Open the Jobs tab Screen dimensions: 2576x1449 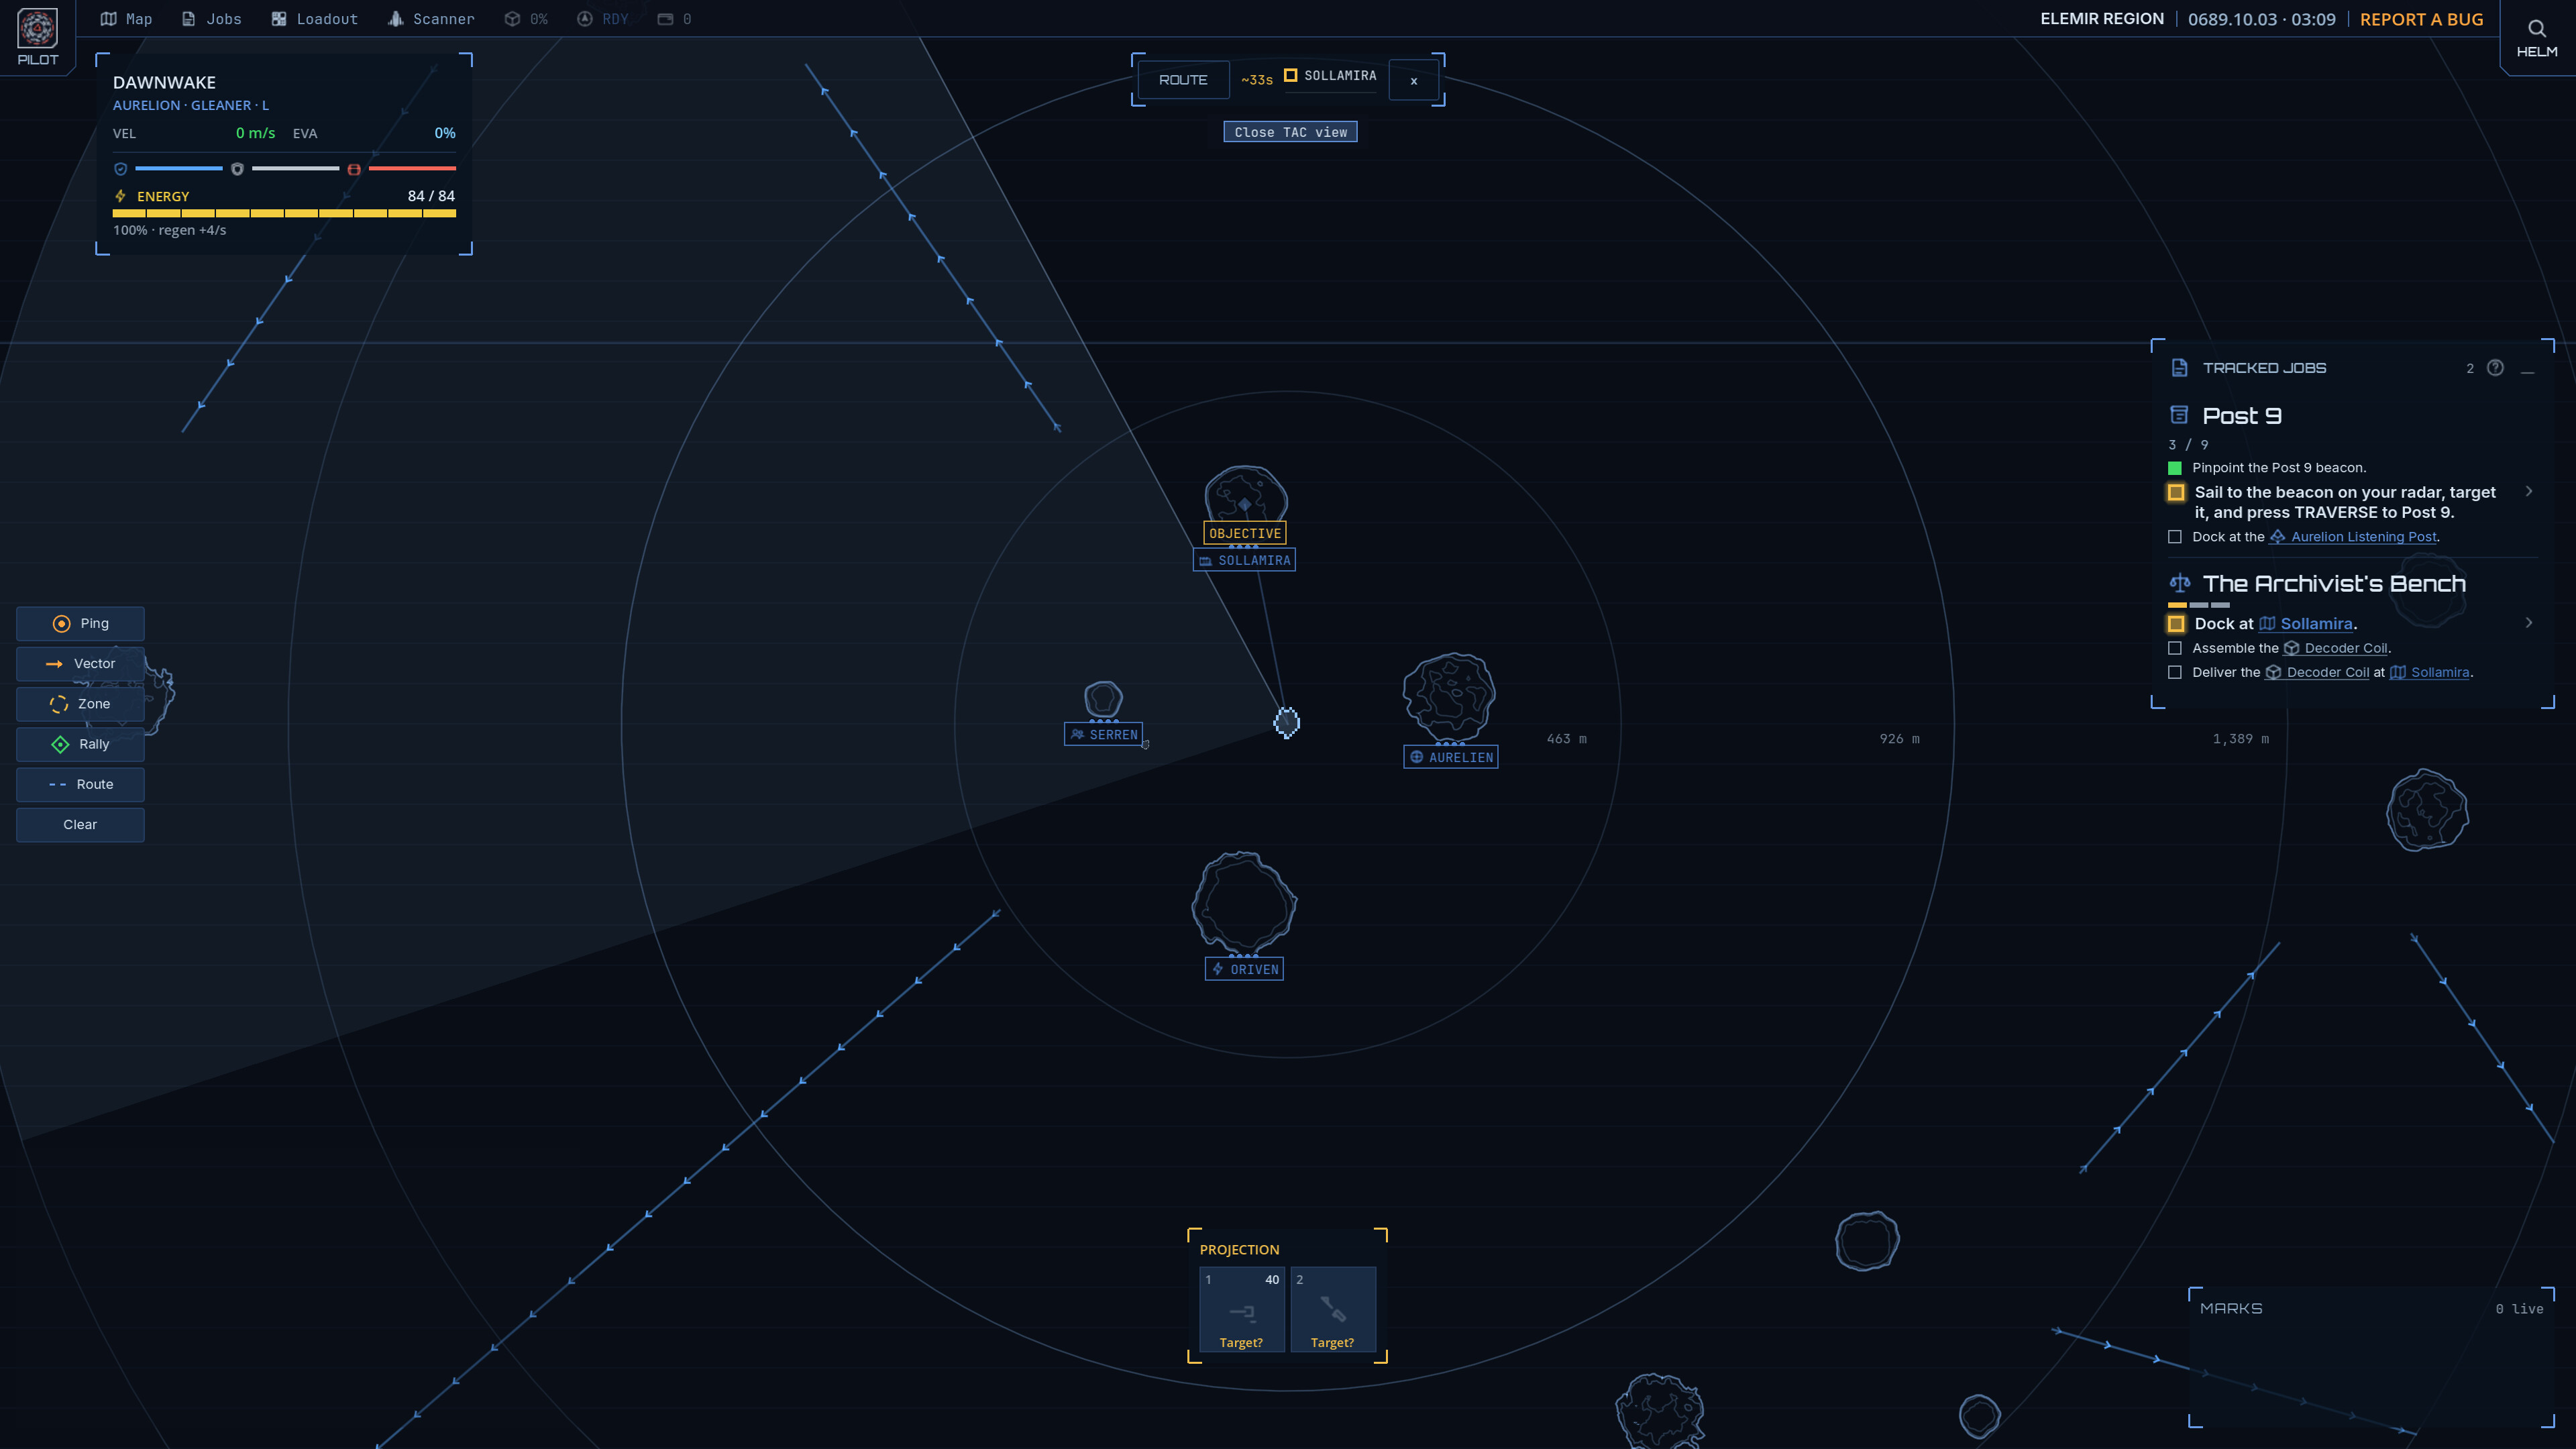pos(211,19)
